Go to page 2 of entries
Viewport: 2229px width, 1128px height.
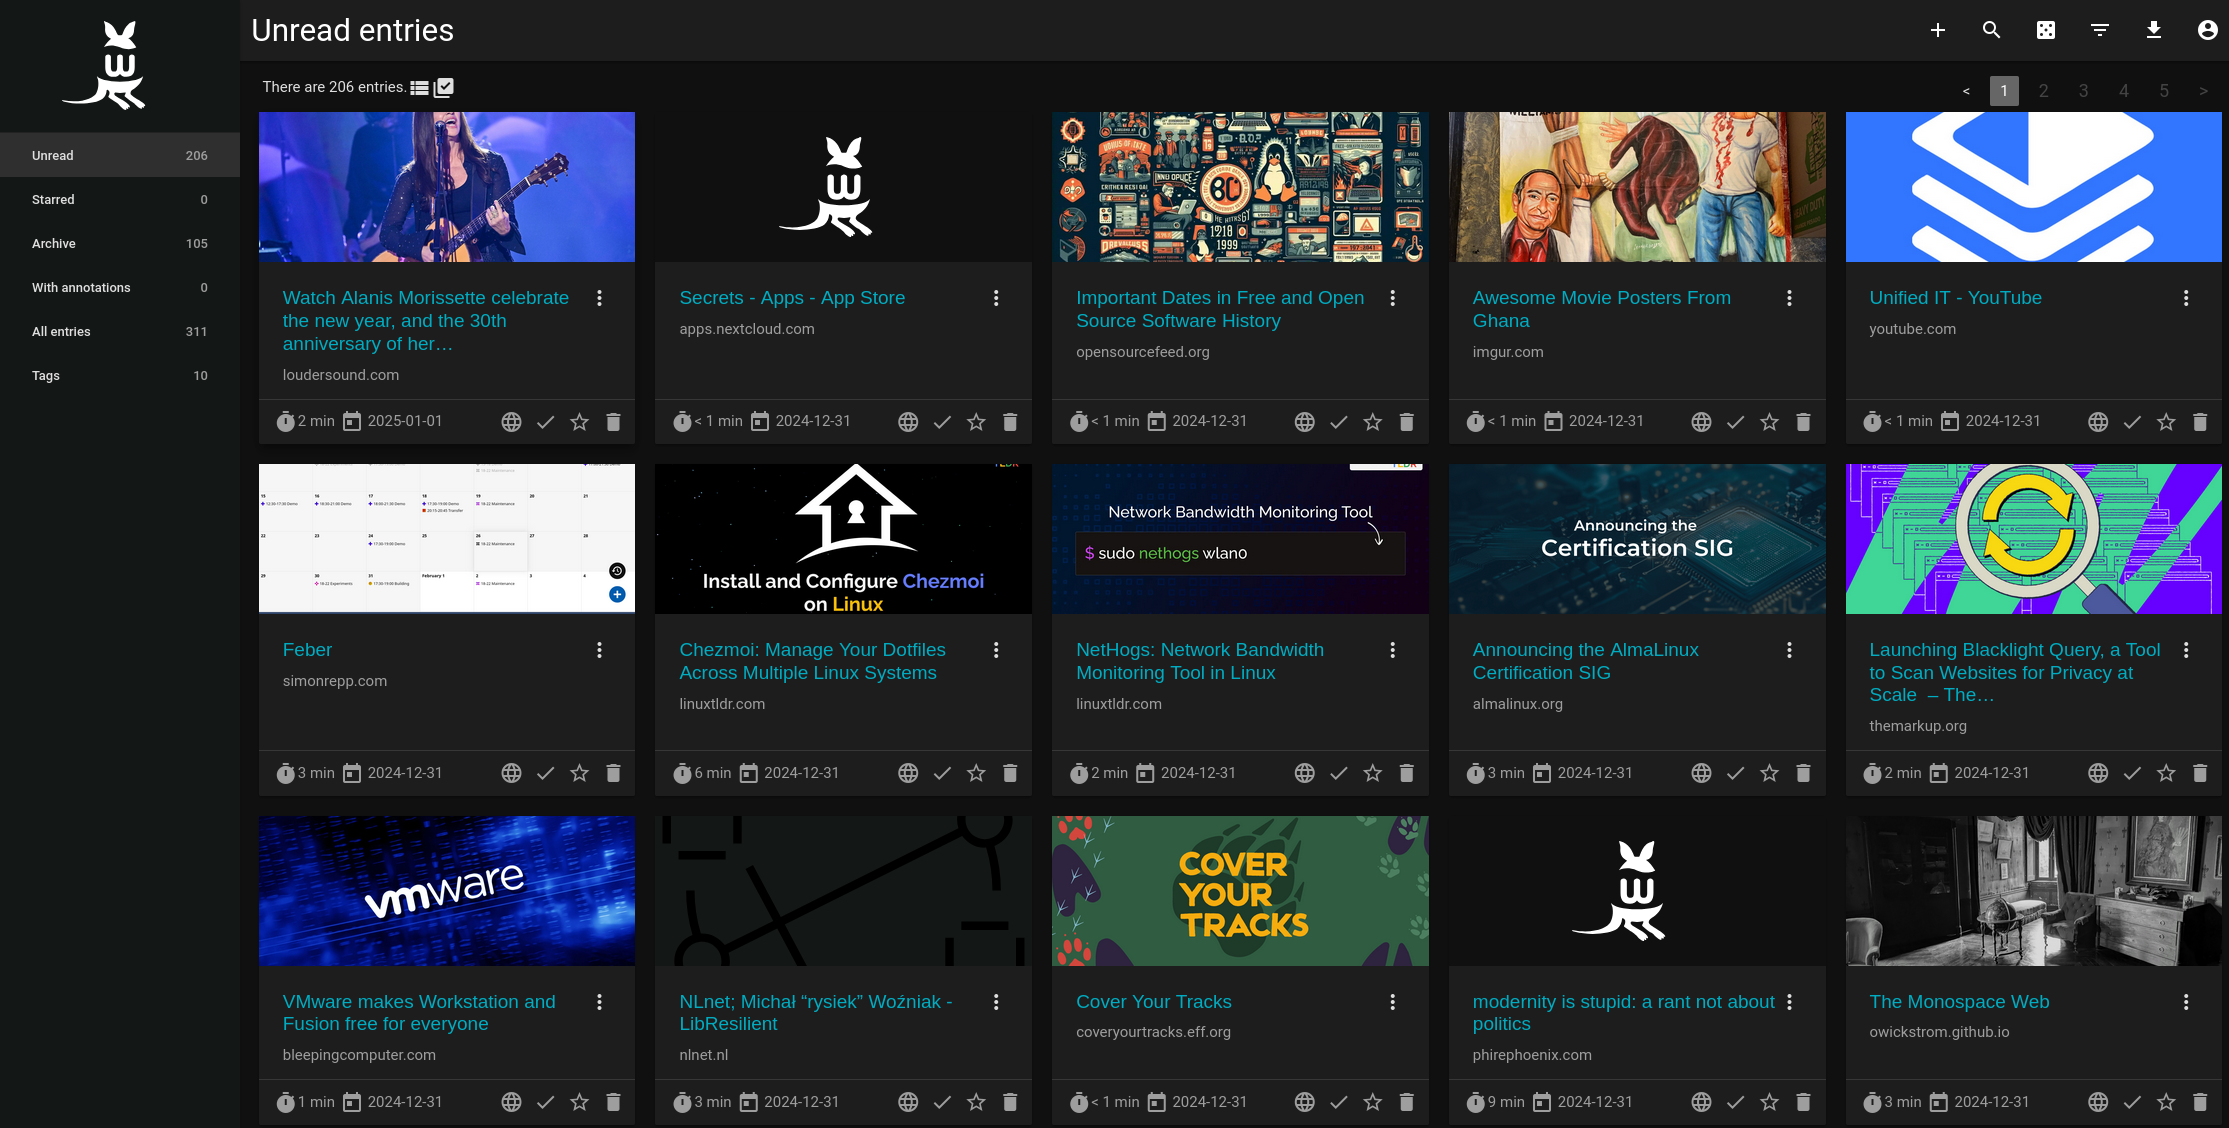(2043, 90)
